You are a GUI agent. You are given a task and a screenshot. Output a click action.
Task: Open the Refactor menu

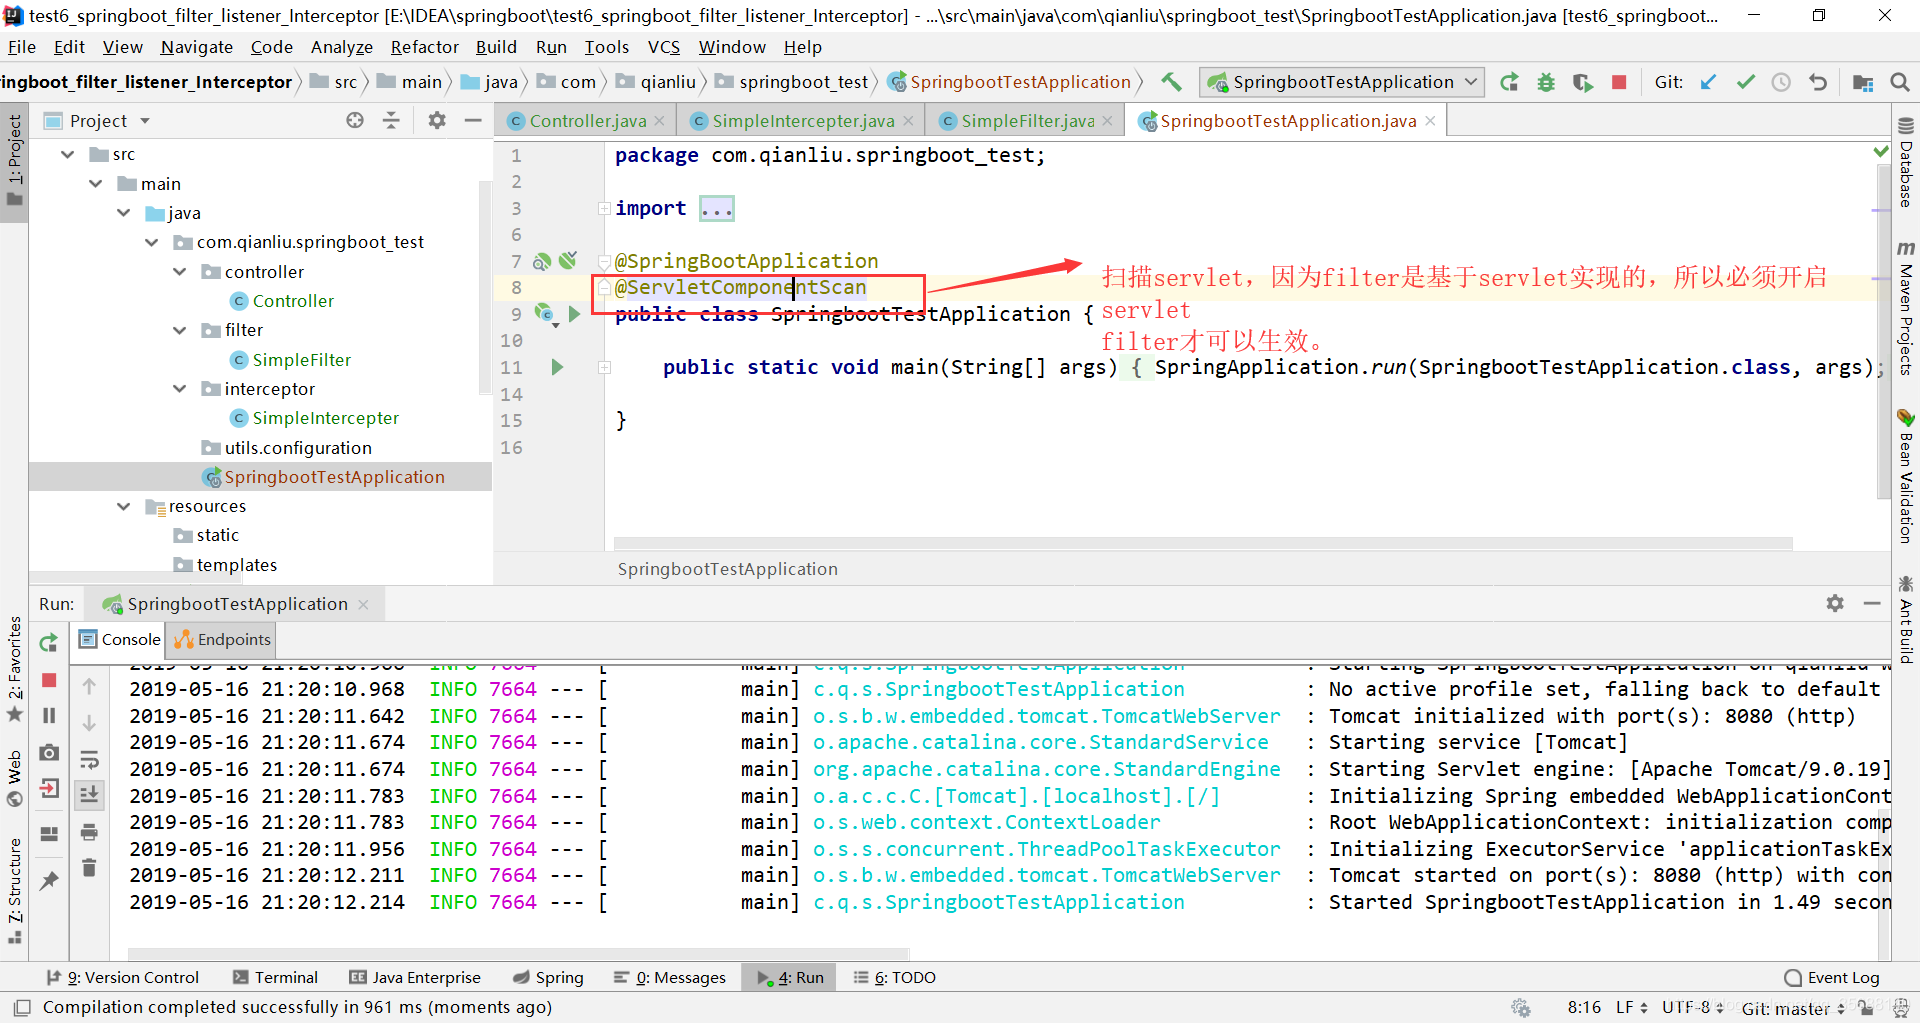[424, 47]
